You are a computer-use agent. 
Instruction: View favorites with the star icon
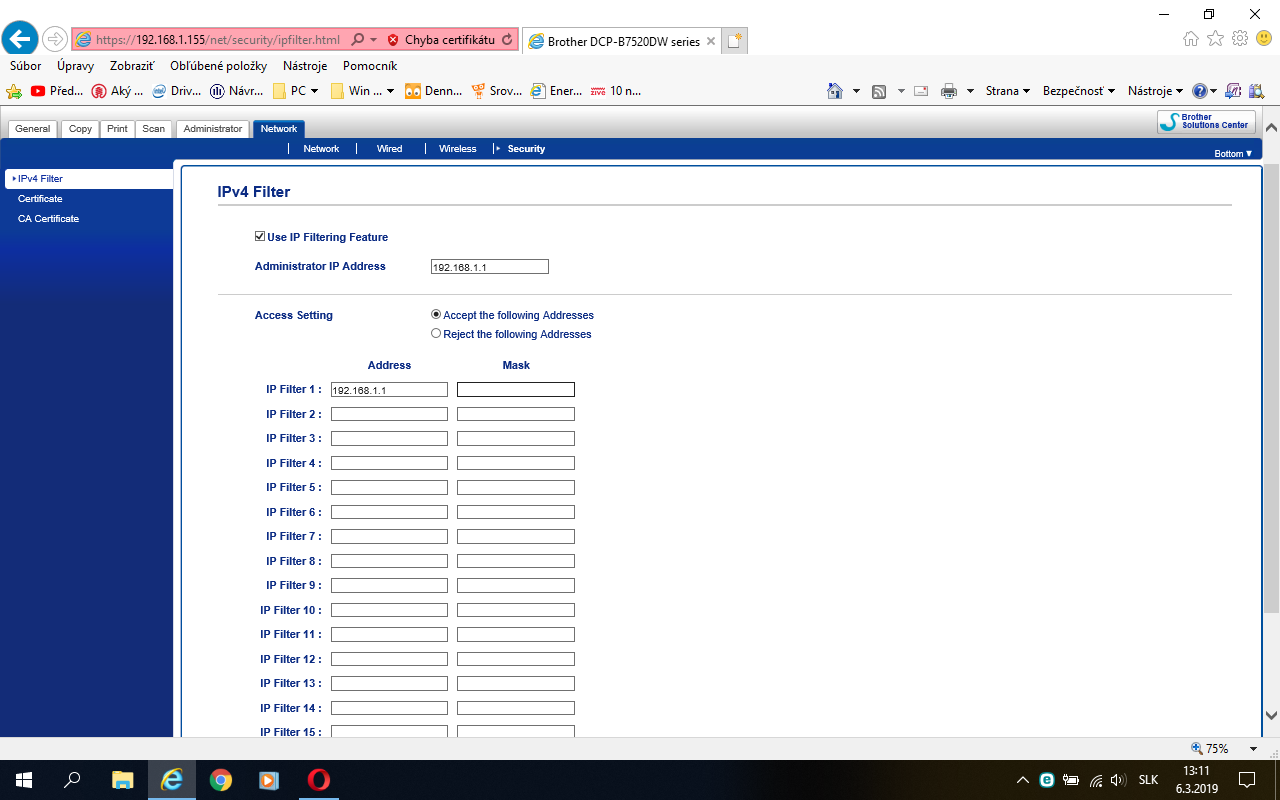(x=1215, y=38)
